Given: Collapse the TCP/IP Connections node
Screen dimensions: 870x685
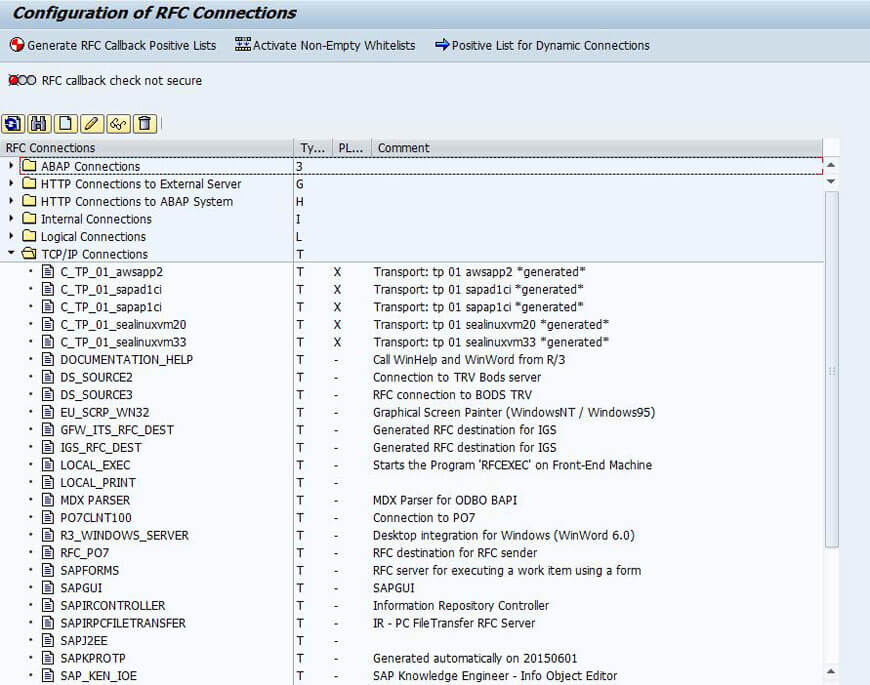Looking at the screenshot, I should (x=11, y=254).
